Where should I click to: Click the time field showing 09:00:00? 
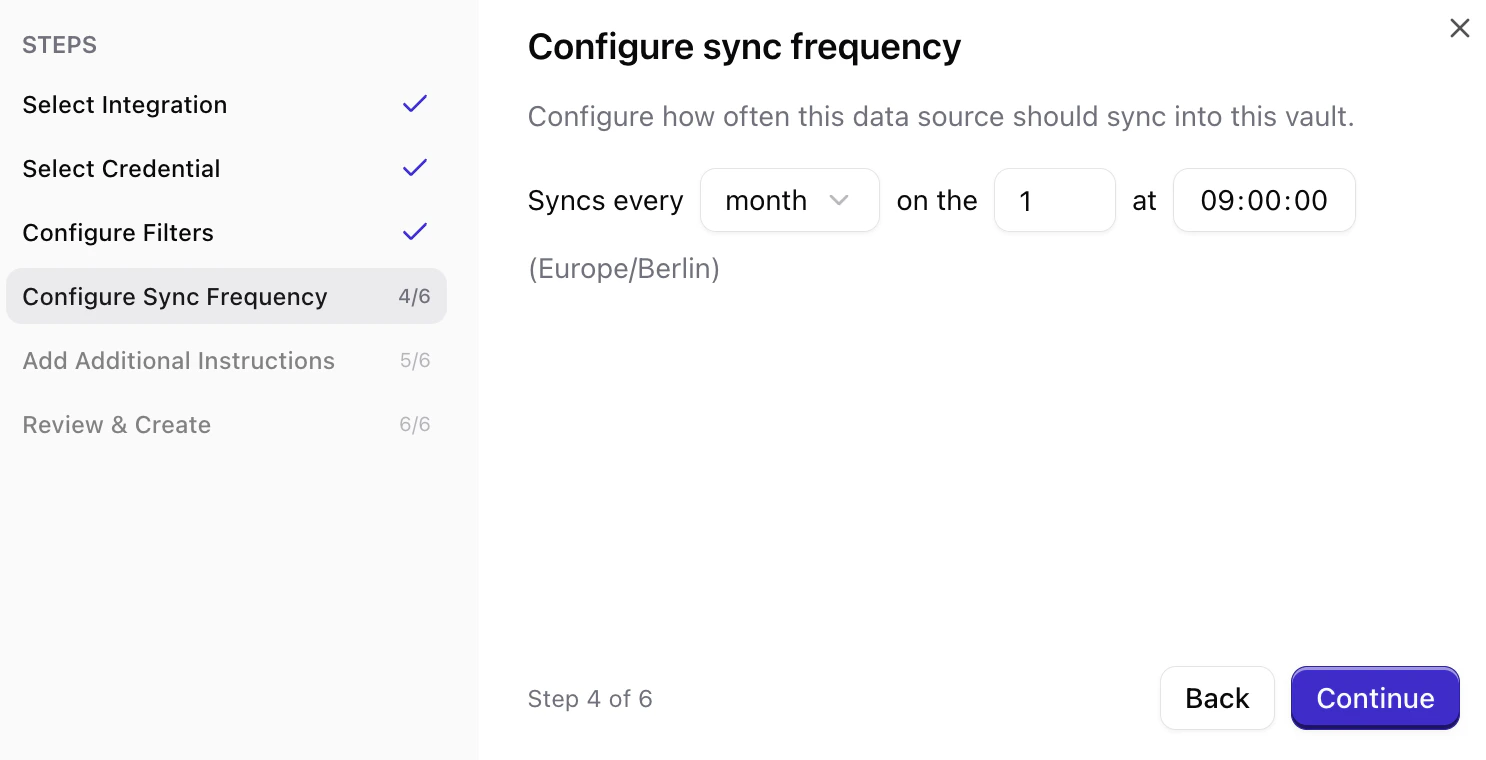pos(1264,200)
